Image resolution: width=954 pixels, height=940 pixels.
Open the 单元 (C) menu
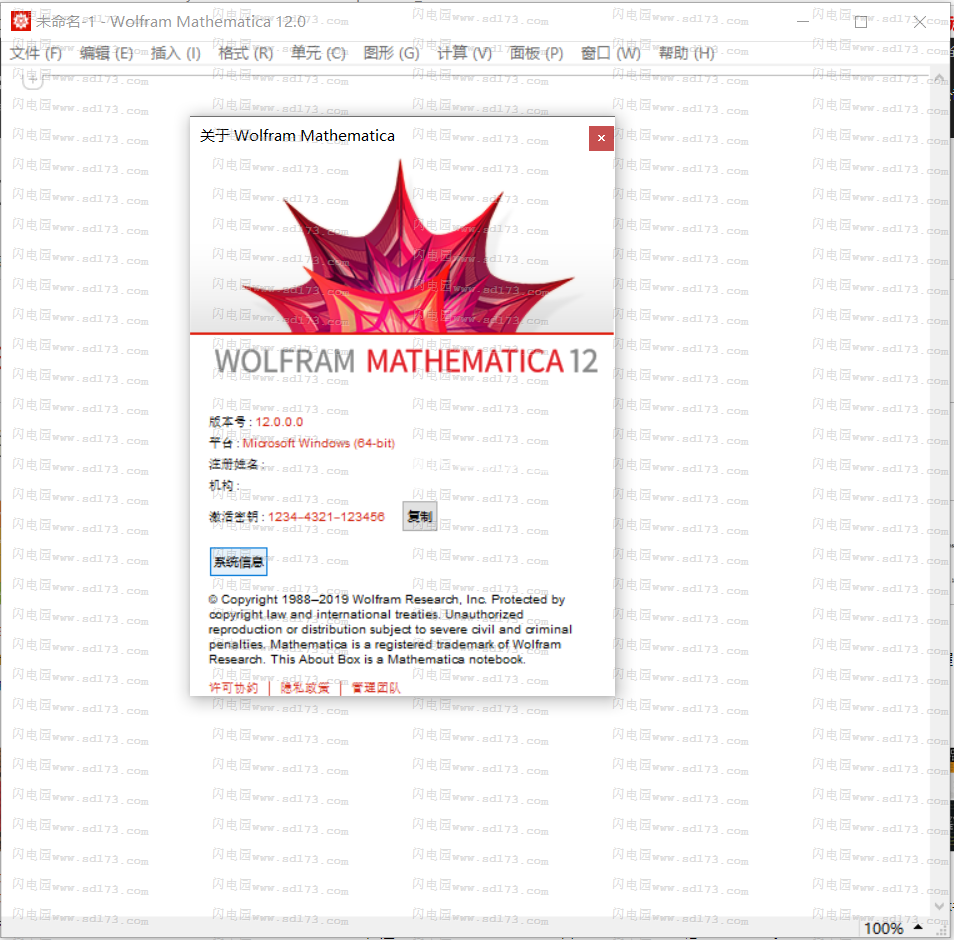[318, 54]
